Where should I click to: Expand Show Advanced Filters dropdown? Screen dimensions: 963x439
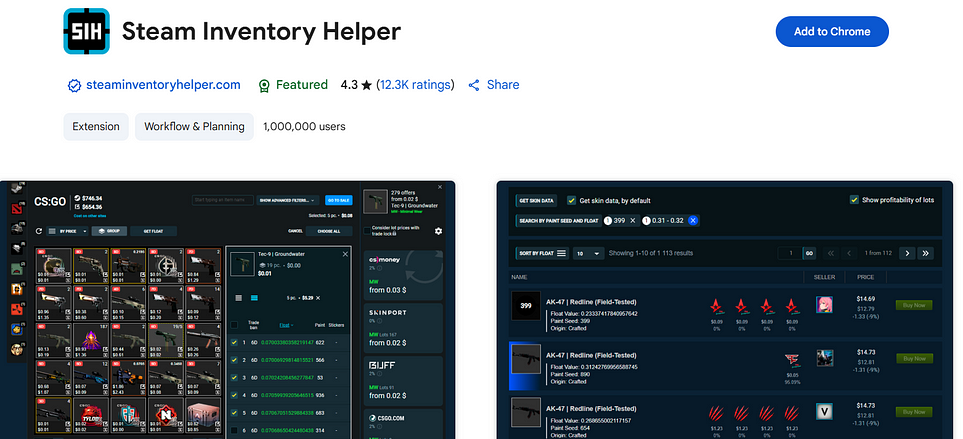[288, 200]
